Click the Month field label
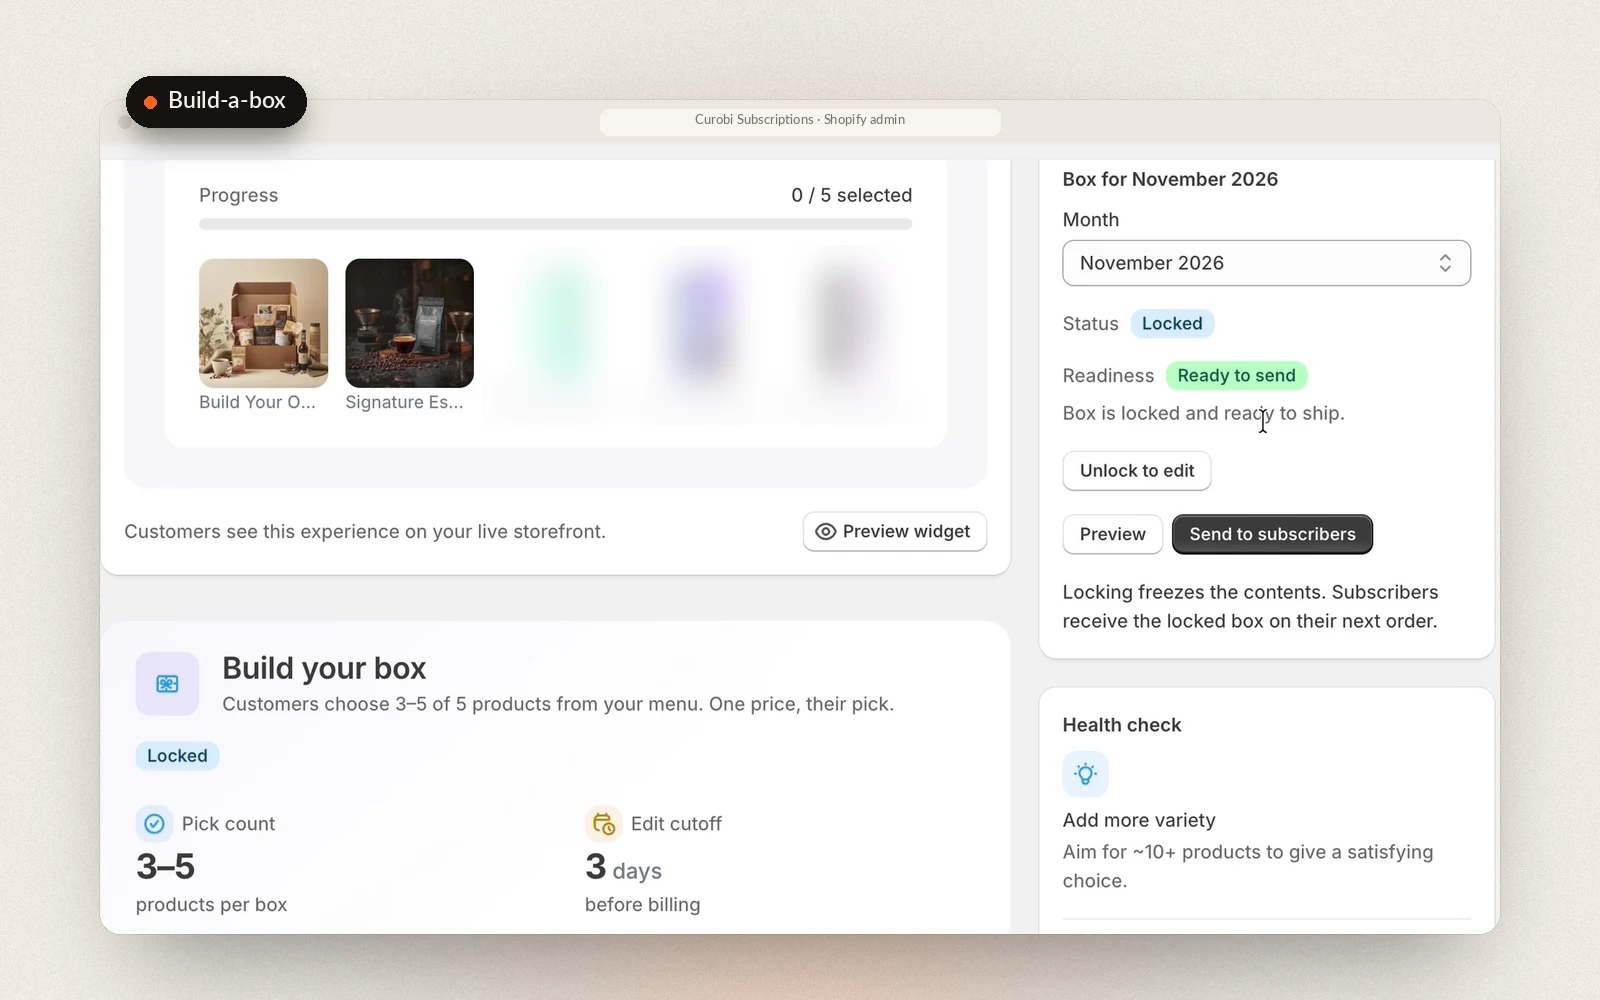 (x=1091, y=220)
